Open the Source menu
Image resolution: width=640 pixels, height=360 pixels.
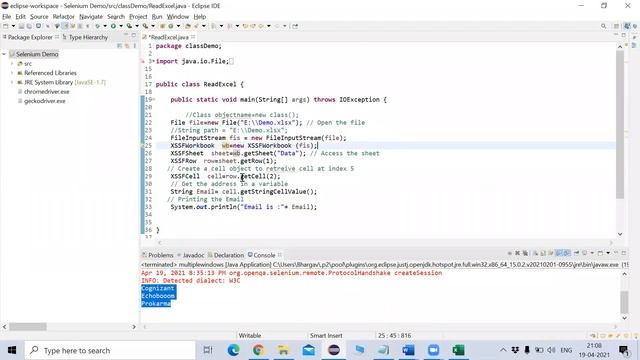(39, 17)
